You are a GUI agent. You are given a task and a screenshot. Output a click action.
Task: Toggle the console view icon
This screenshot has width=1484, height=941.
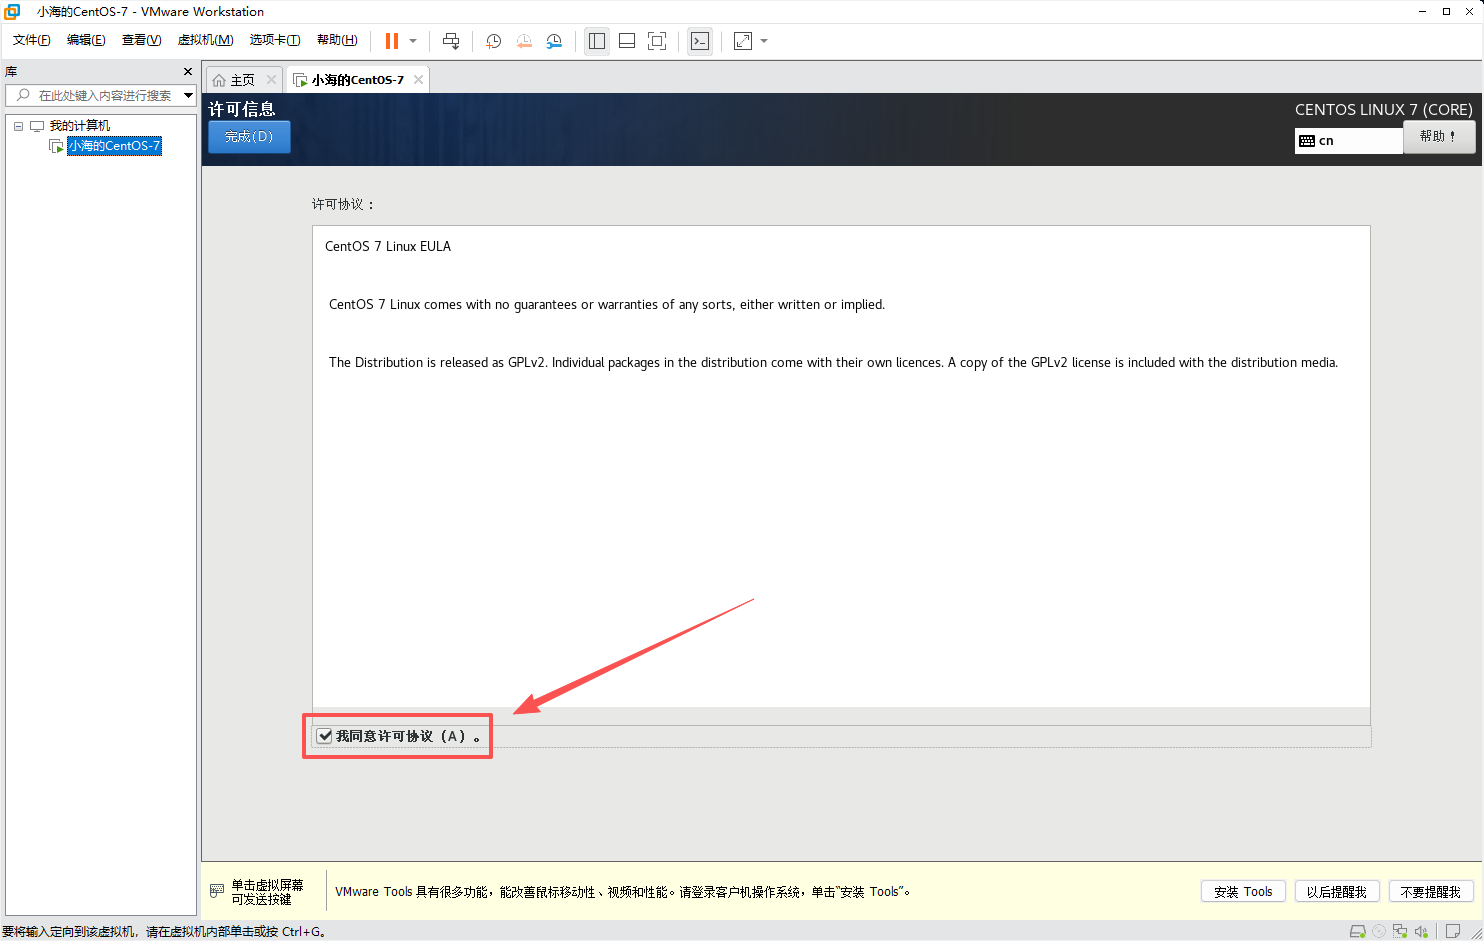tap(700, 41)
